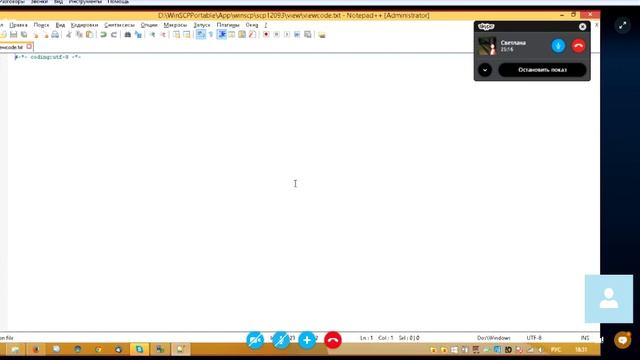Click РУС language indicator in tray
The height and width of the screenshot is (360, 640).
pyautogui.click(x=556, y=350)
